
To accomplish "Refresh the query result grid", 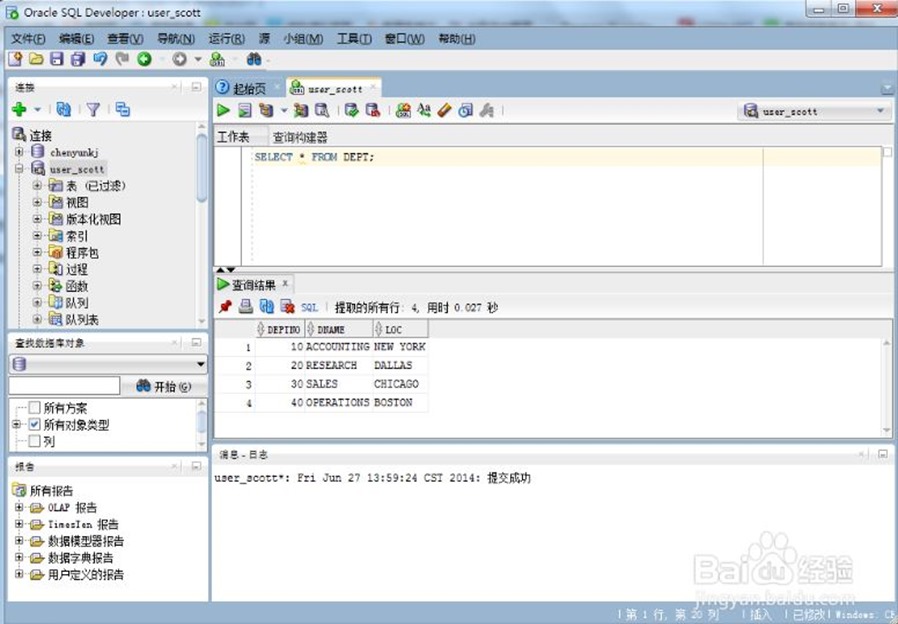I will pos(266,307).
